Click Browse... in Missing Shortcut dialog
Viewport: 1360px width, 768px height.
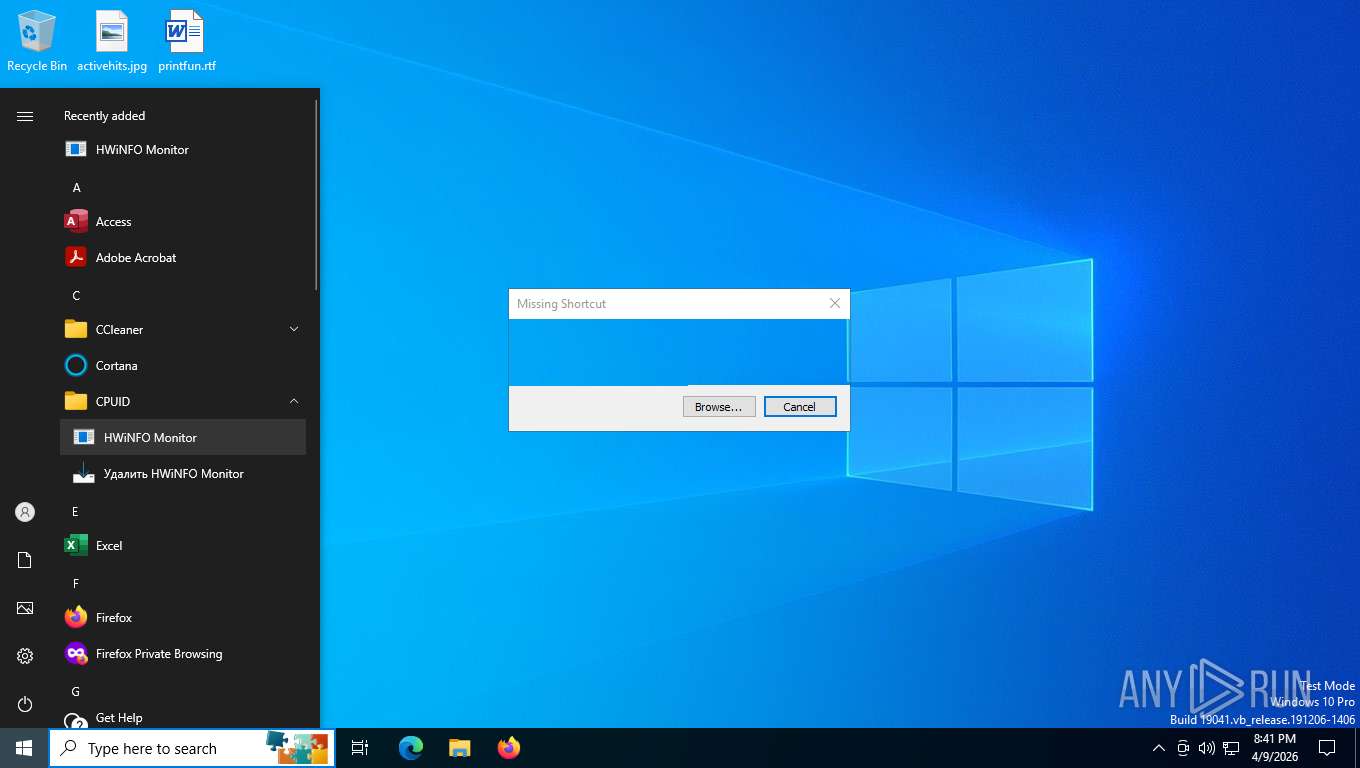(719, 407)
